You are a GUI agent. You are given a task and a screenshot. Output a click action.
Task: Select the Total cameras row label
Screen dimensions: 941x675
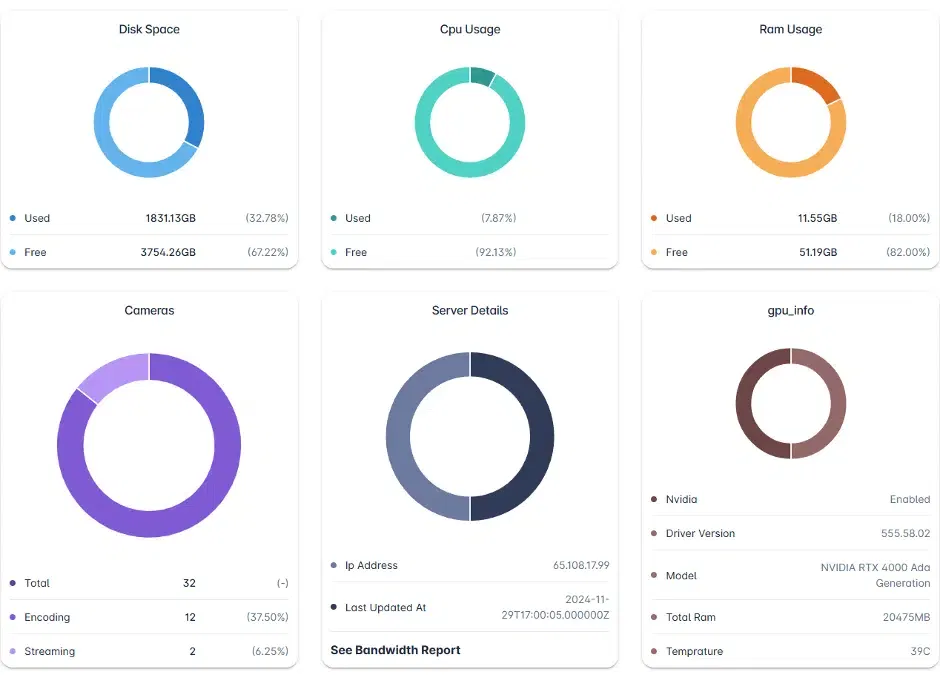tap(37, 583)
